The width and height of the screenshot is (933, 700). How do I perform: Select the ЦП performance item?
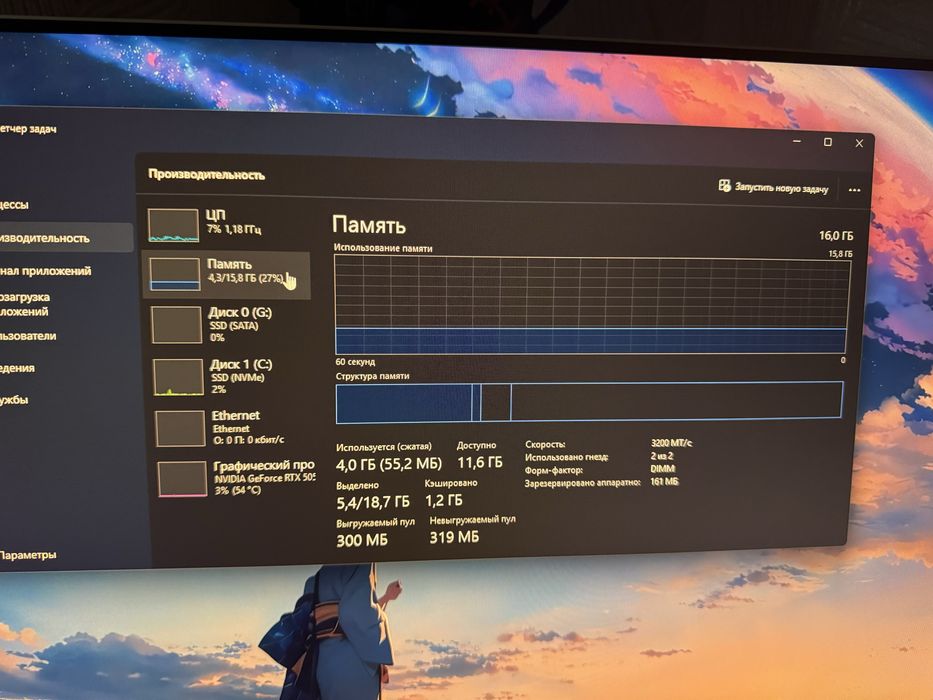226,224
